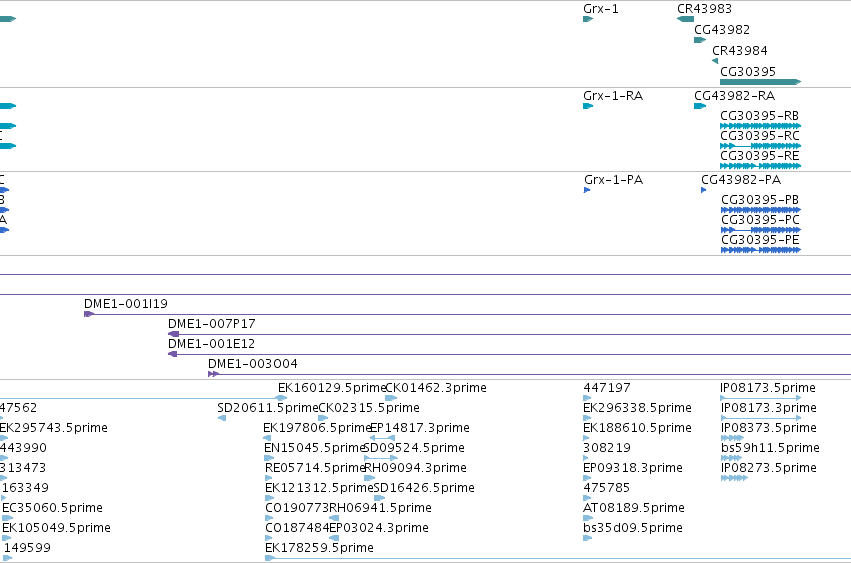The image size is (851, 563).
Task: Select EST EK178259.5prime
Action: (x=558, y=558)
